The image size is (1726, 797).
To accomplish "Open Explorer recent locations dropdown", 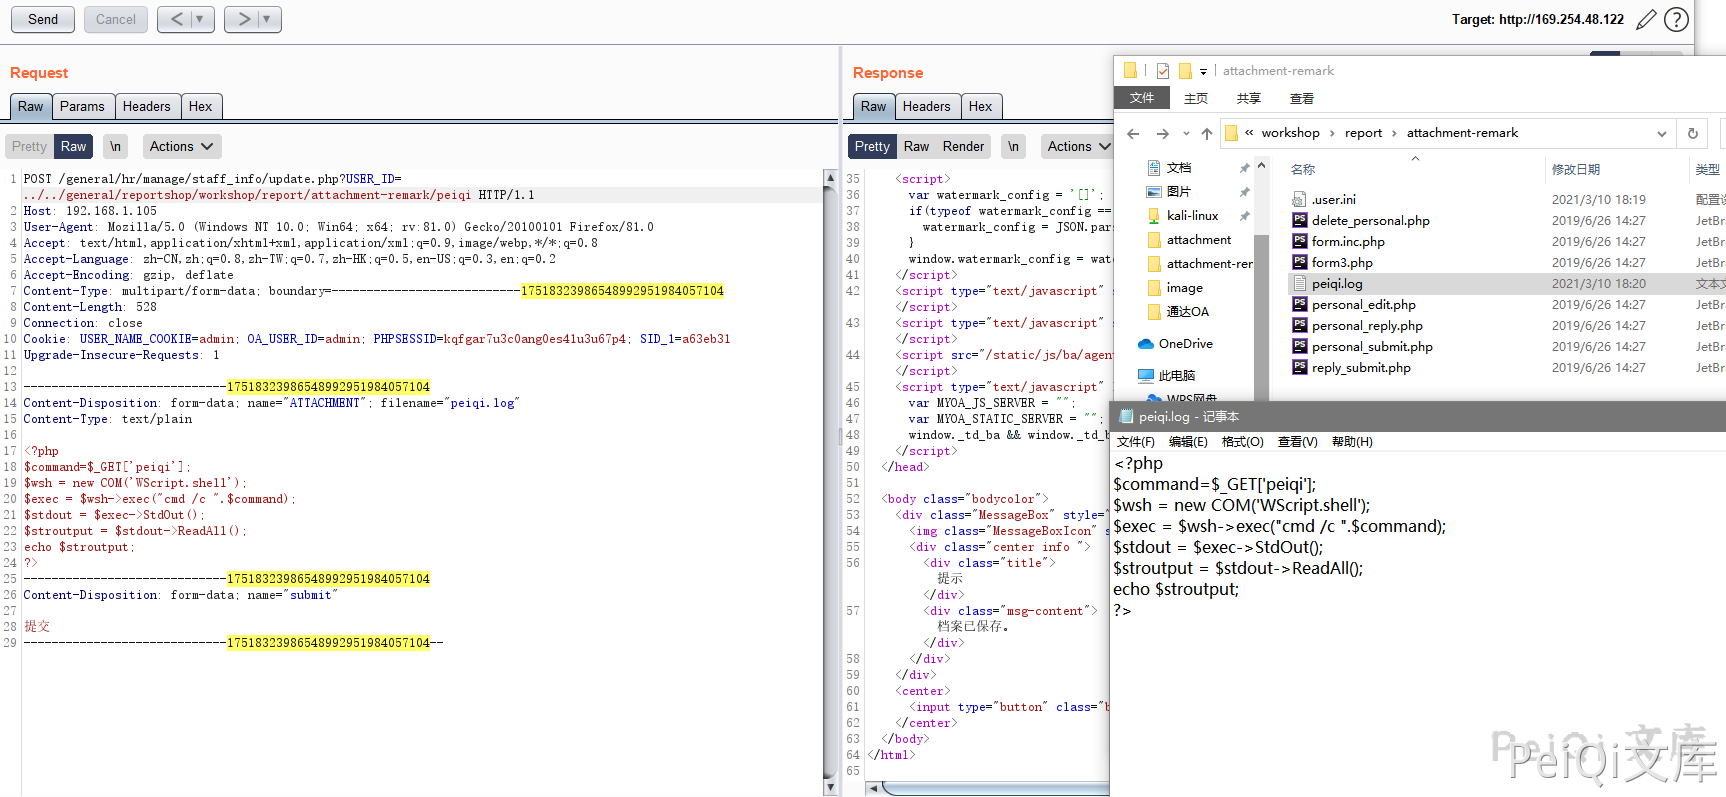I will 1186,133.
